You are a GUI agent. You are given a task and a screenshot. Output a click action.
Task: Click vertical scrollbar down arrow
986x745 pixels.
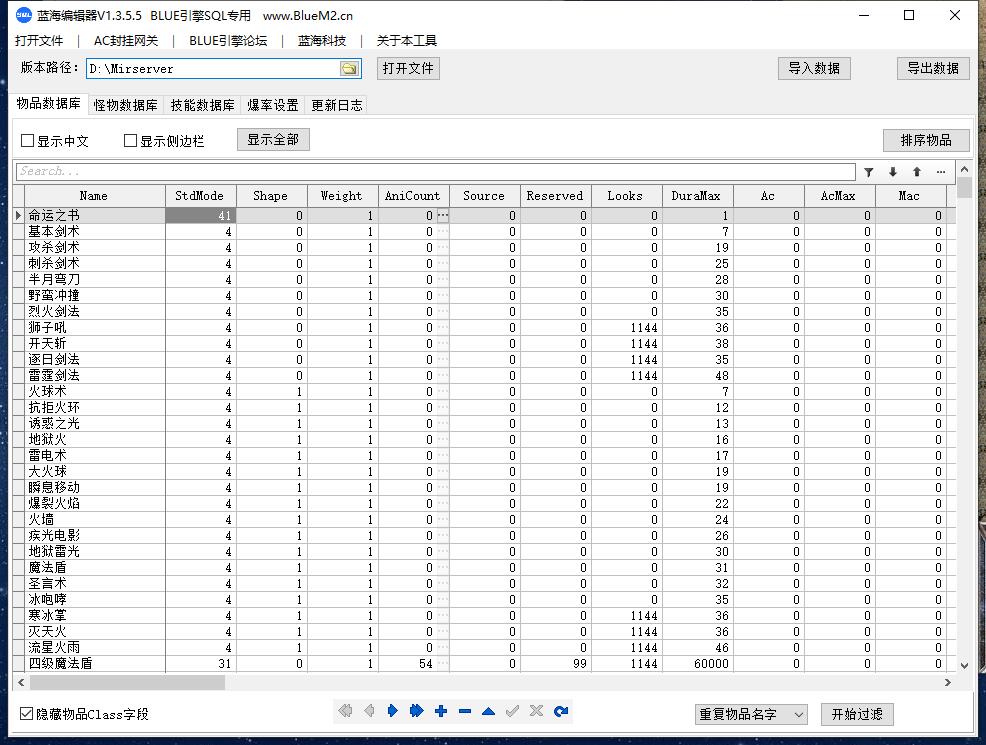[x=964, y=665]
